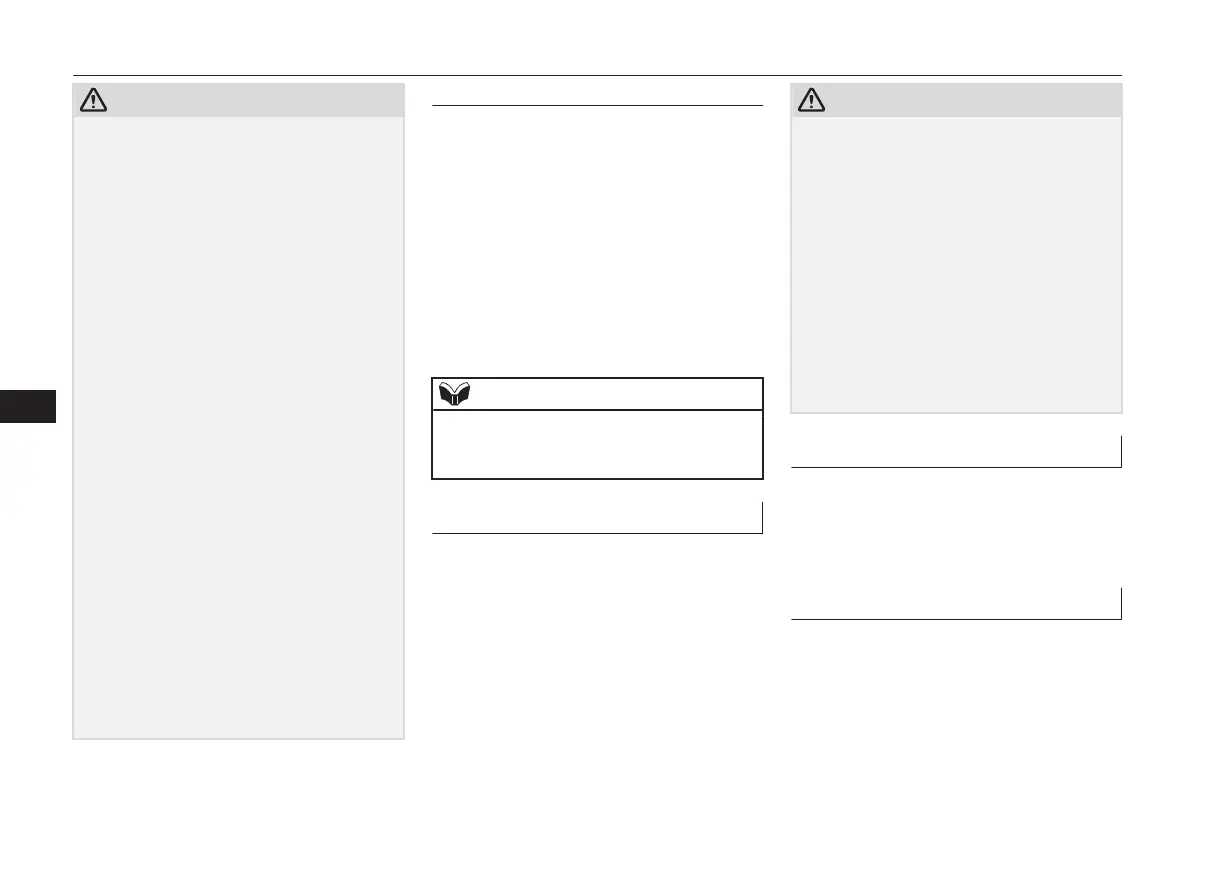The image size is (1222, 871).
Task: Click the empty bottom margin beneath the left warning box
Action: pyautogui.click(x=238, y=790)
